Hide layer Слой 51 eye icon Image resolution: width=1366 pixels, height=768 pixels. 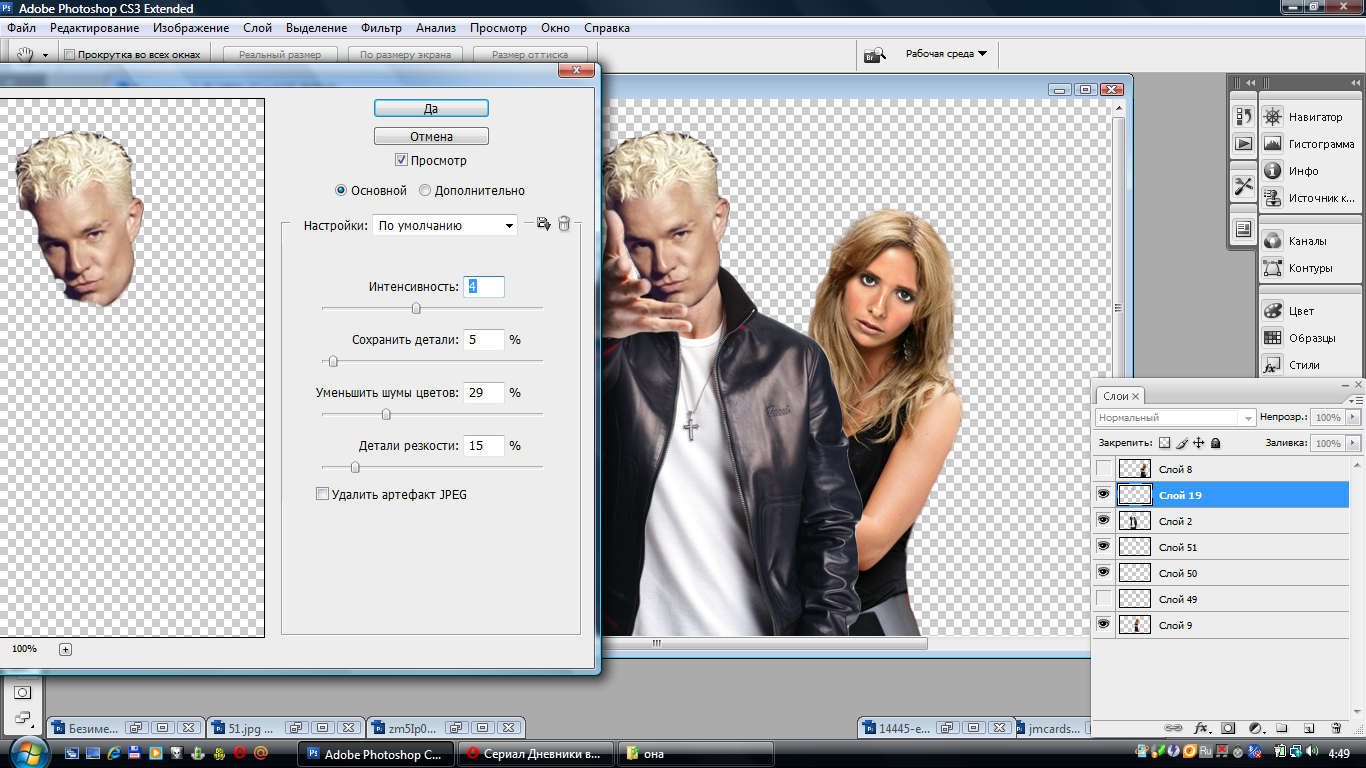(1104, 546)
